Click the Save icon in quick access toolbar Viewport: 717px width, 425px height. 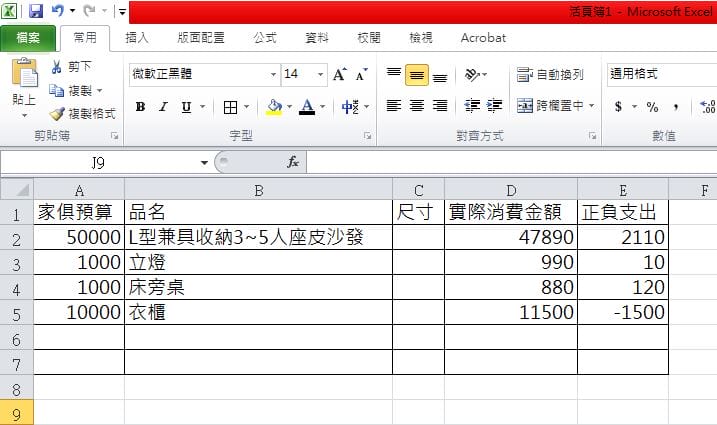pyautogui.click(x=36, y=11)
